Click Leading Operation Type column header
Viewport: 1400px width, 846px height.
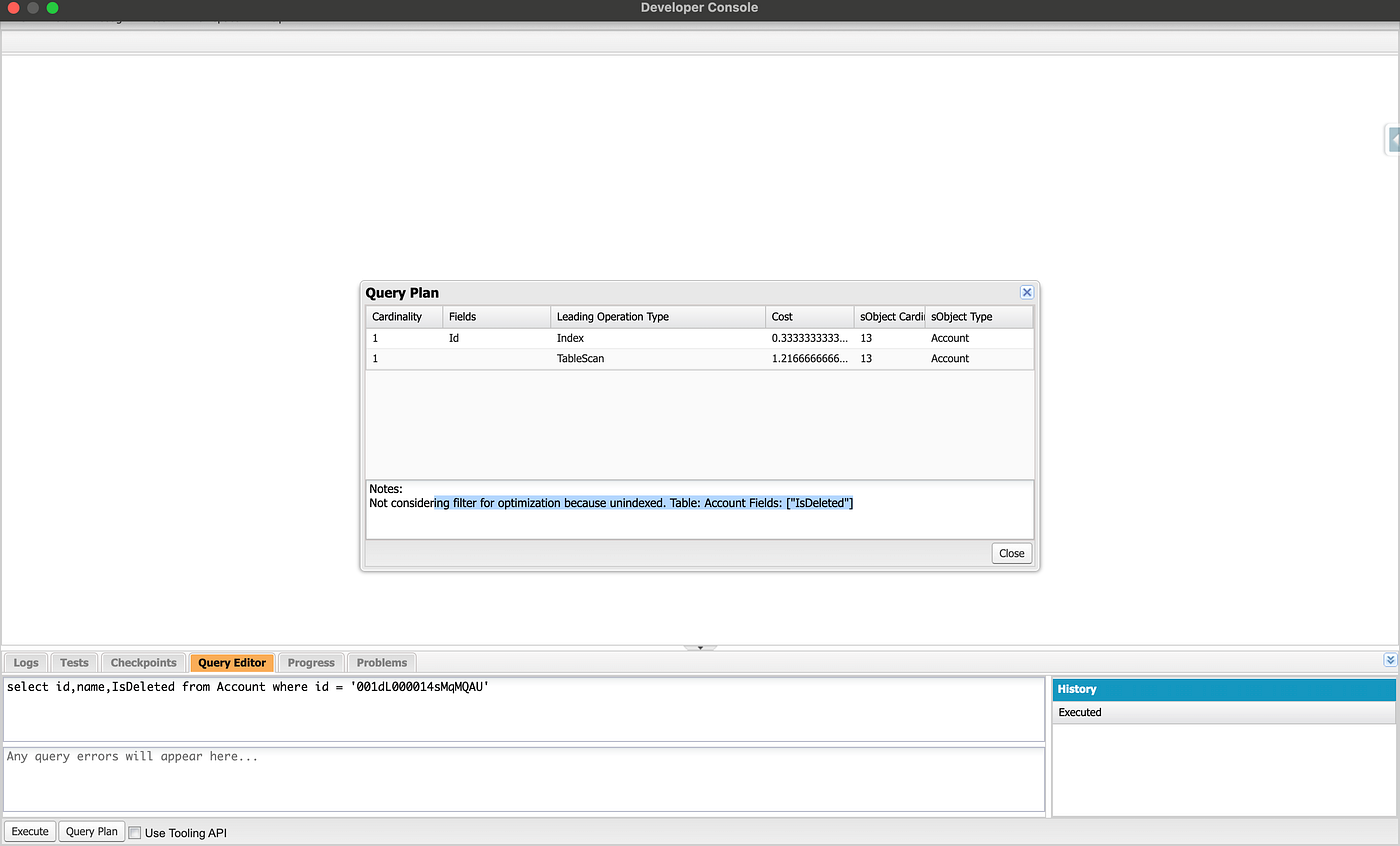click(658, 317)
